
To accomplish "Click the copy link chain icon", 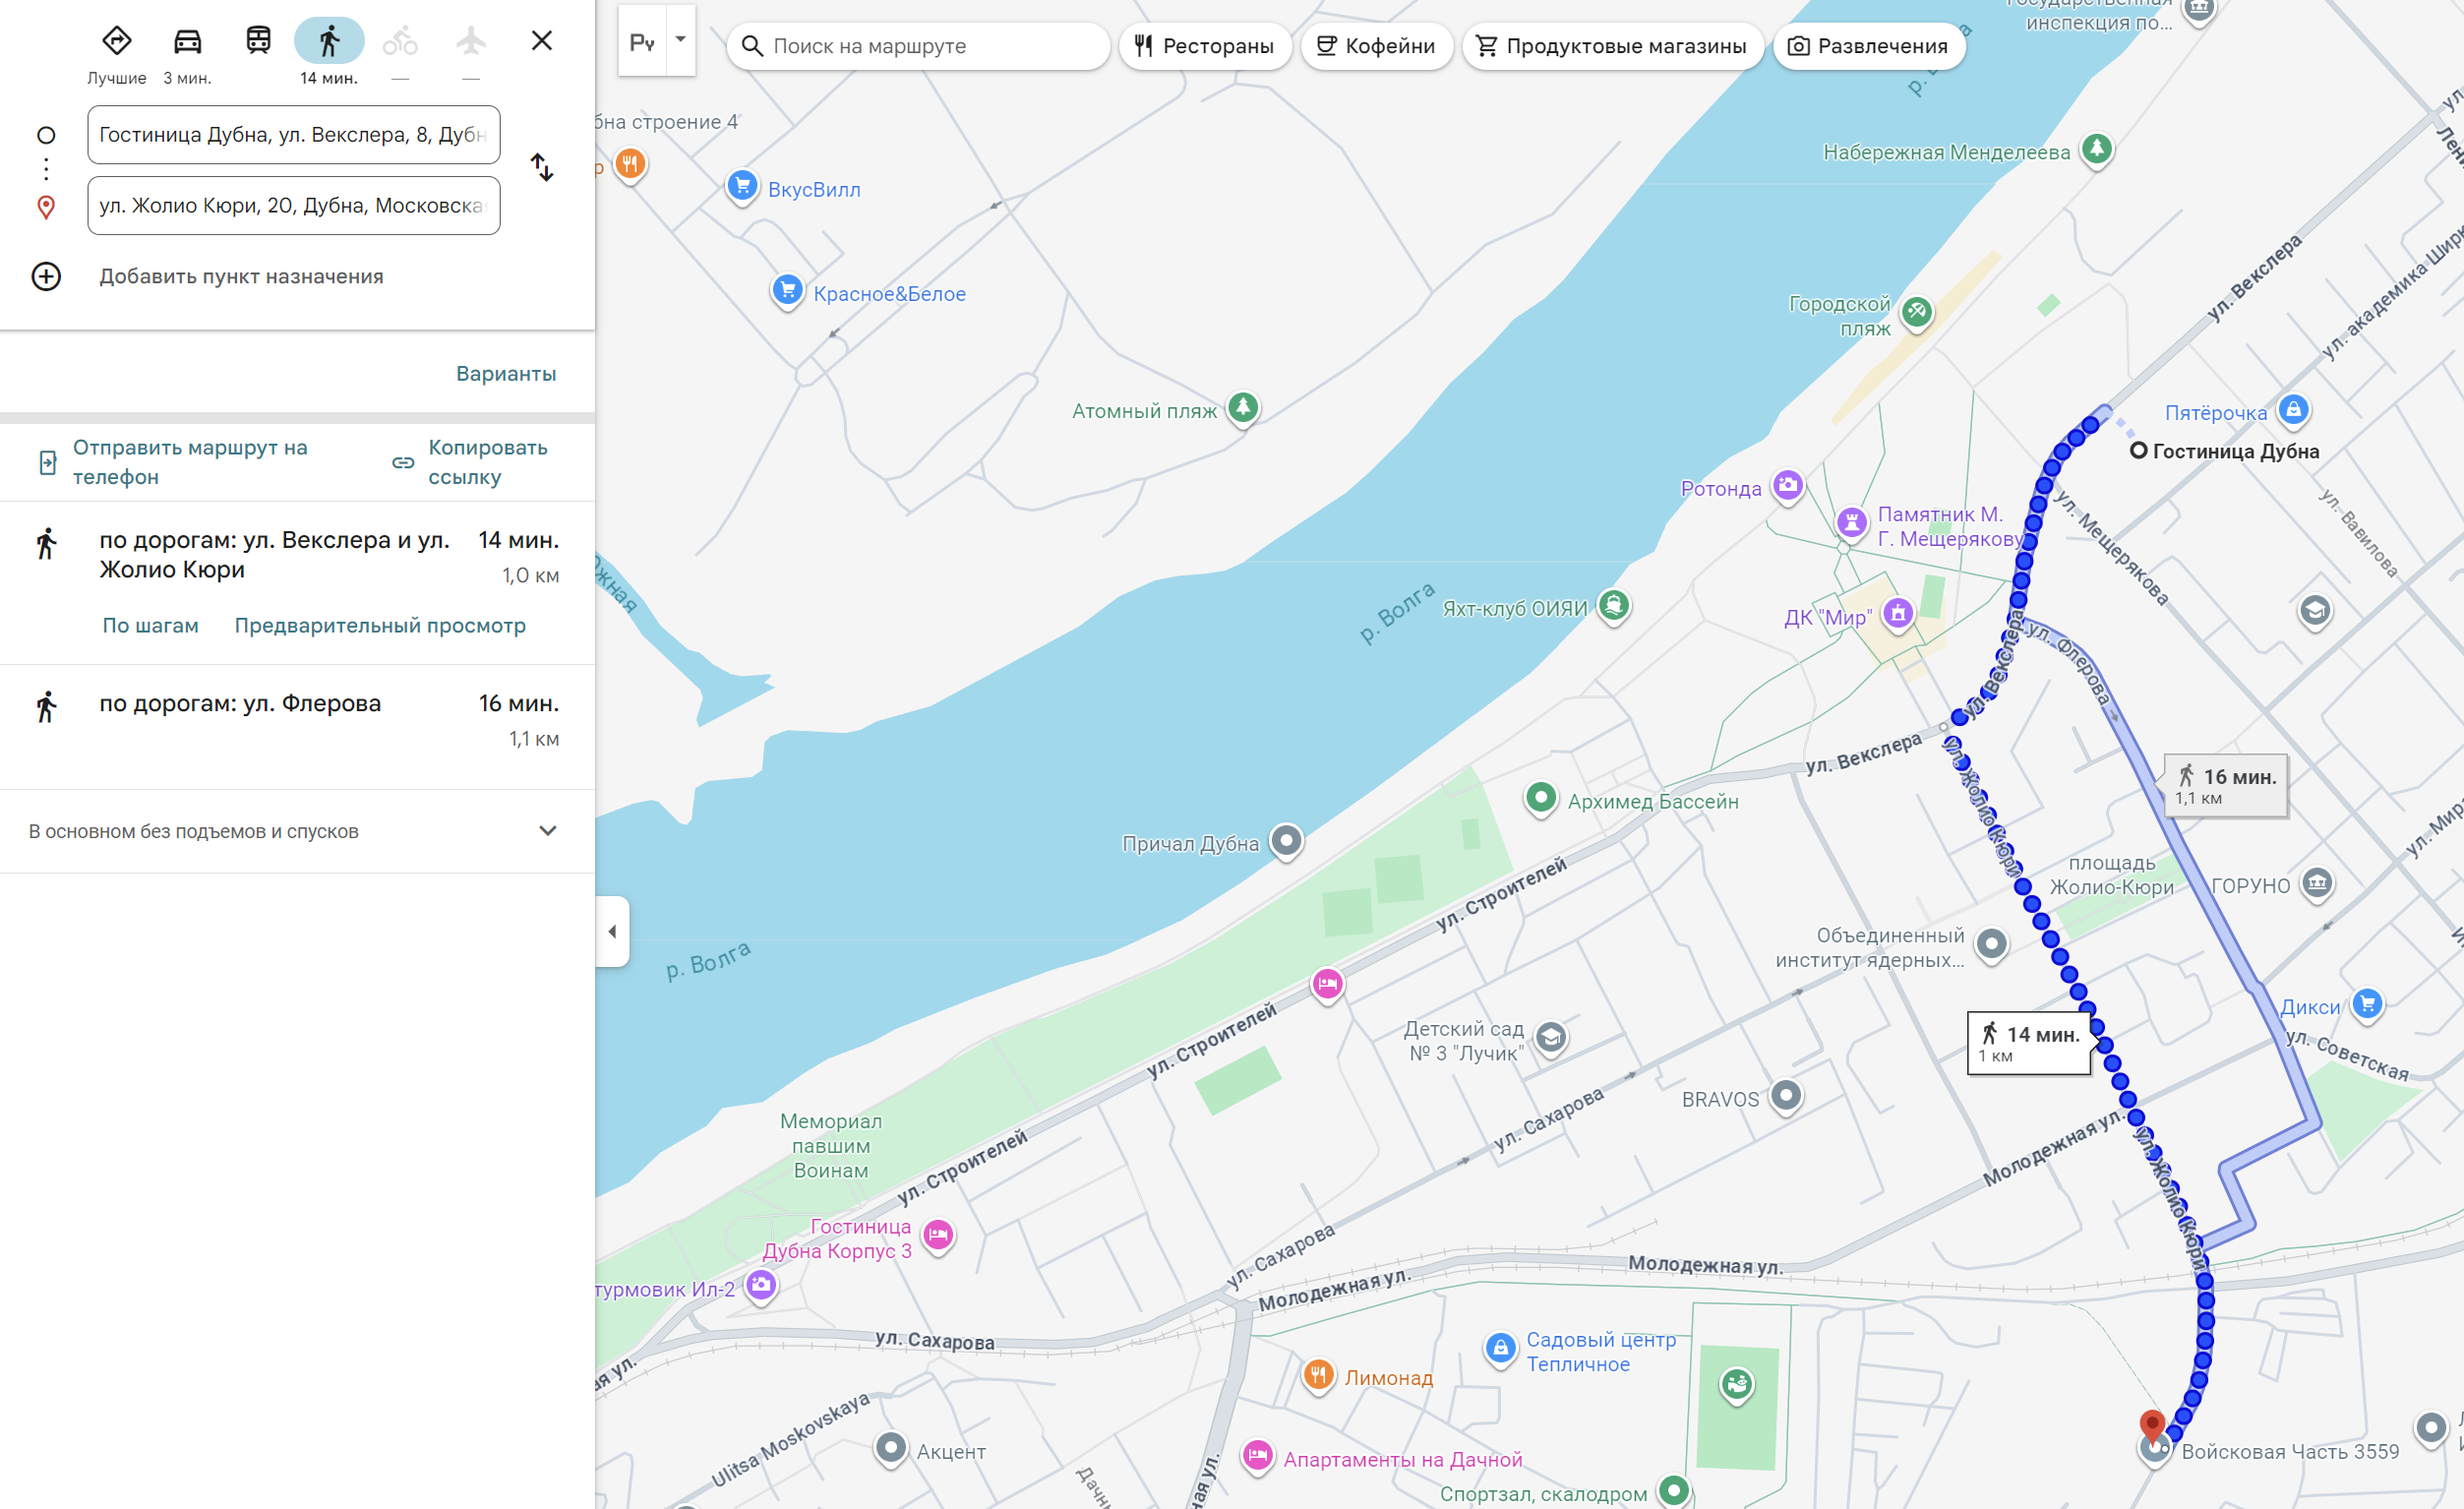I will [403, 462].
